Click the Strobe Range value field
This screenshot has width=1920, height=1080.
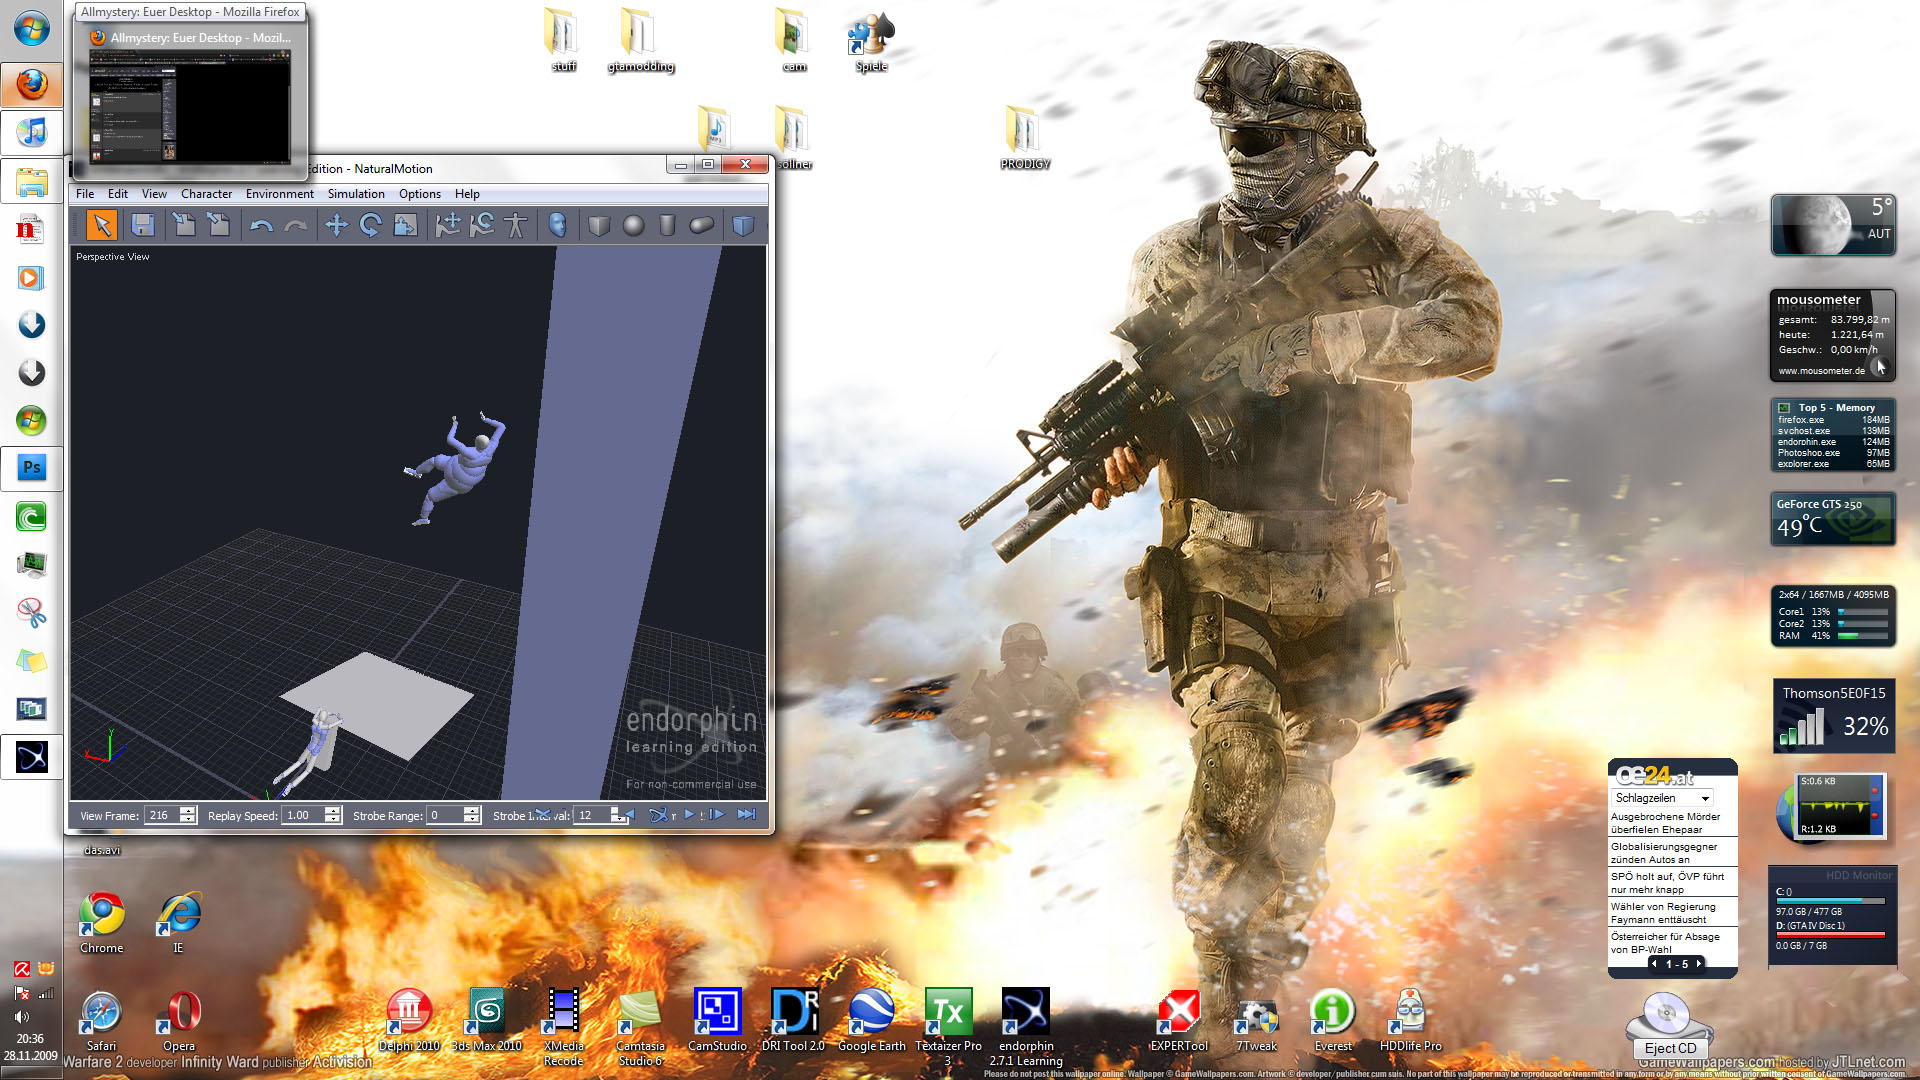coord(446,815)
